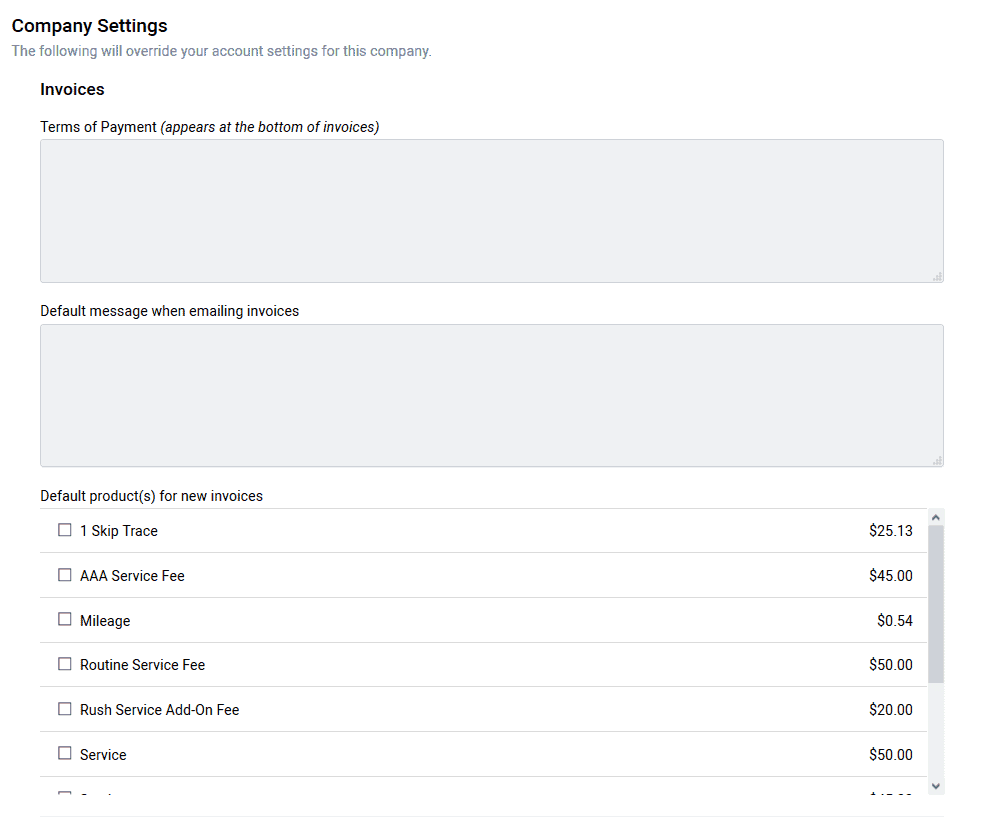Click the "Routine Service Fee" product name

pos(142,665)
